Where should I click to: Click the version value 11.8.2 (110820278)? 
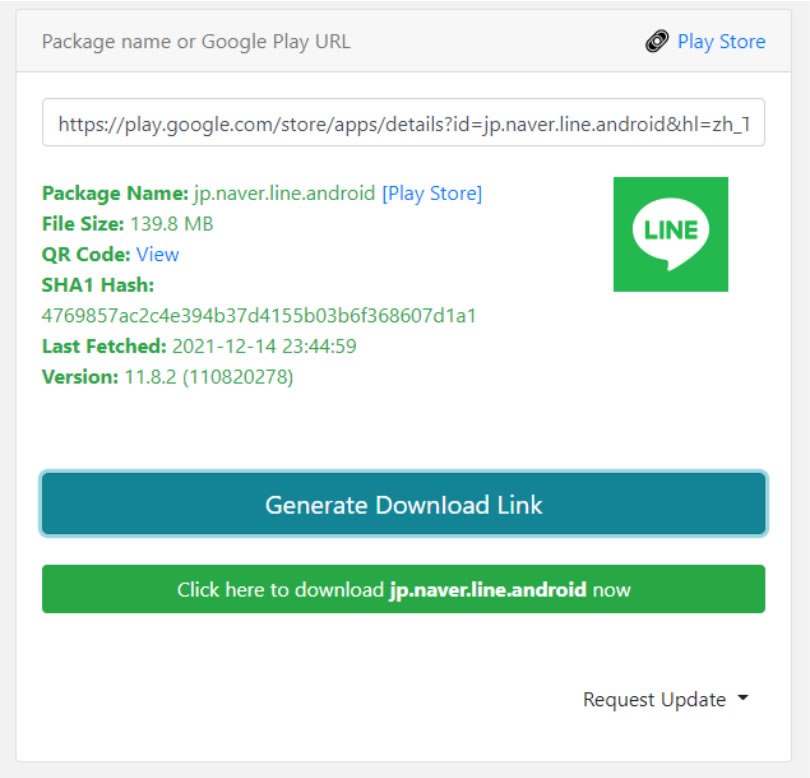209,377
